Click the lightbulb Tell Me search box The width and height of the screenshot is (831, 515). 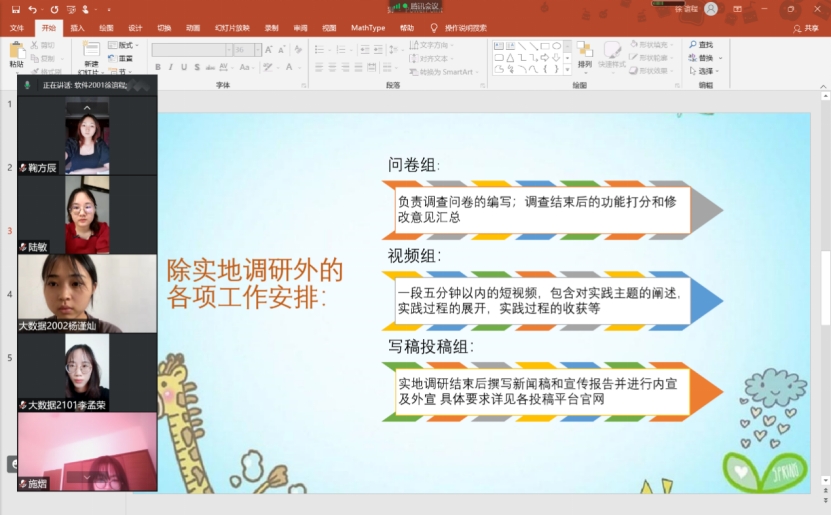[459, 28]
